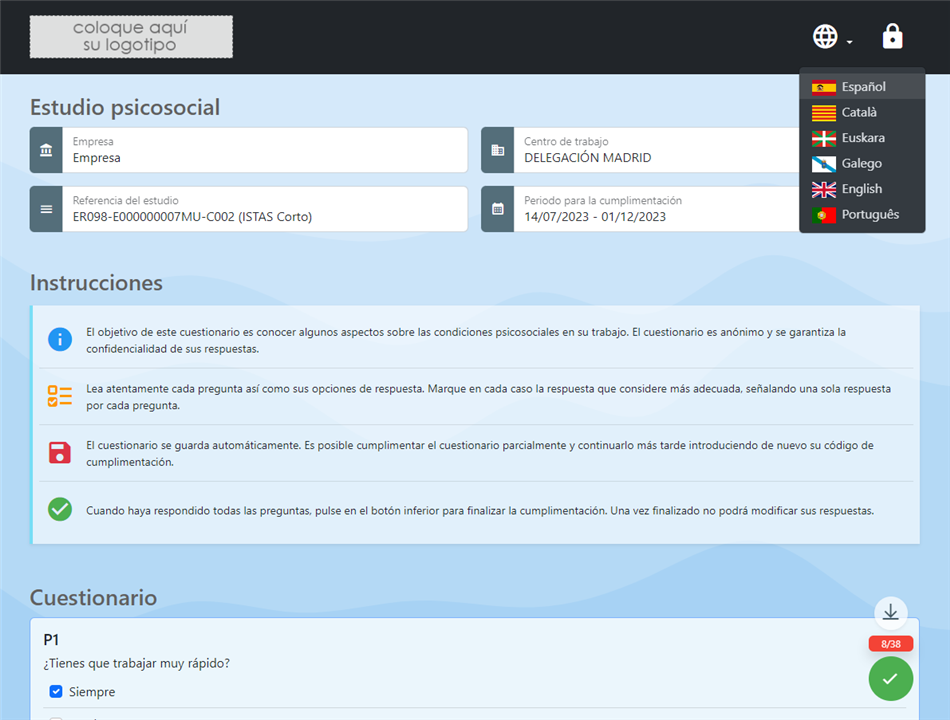Change language to English

861,189
